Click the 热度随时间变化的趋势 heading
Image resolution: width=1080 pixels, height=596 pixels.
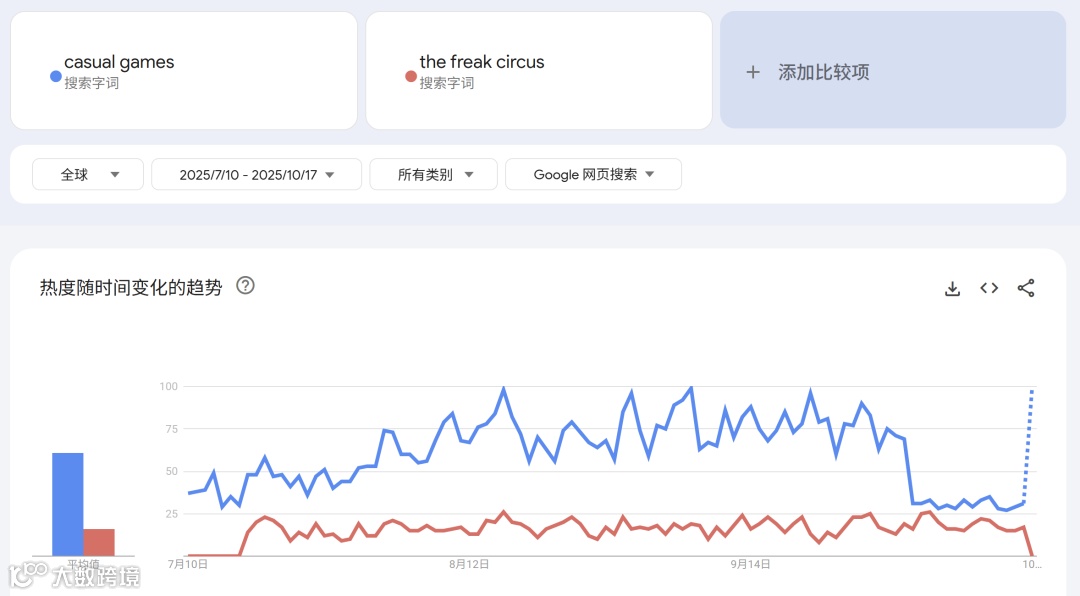tap(131, 287)
